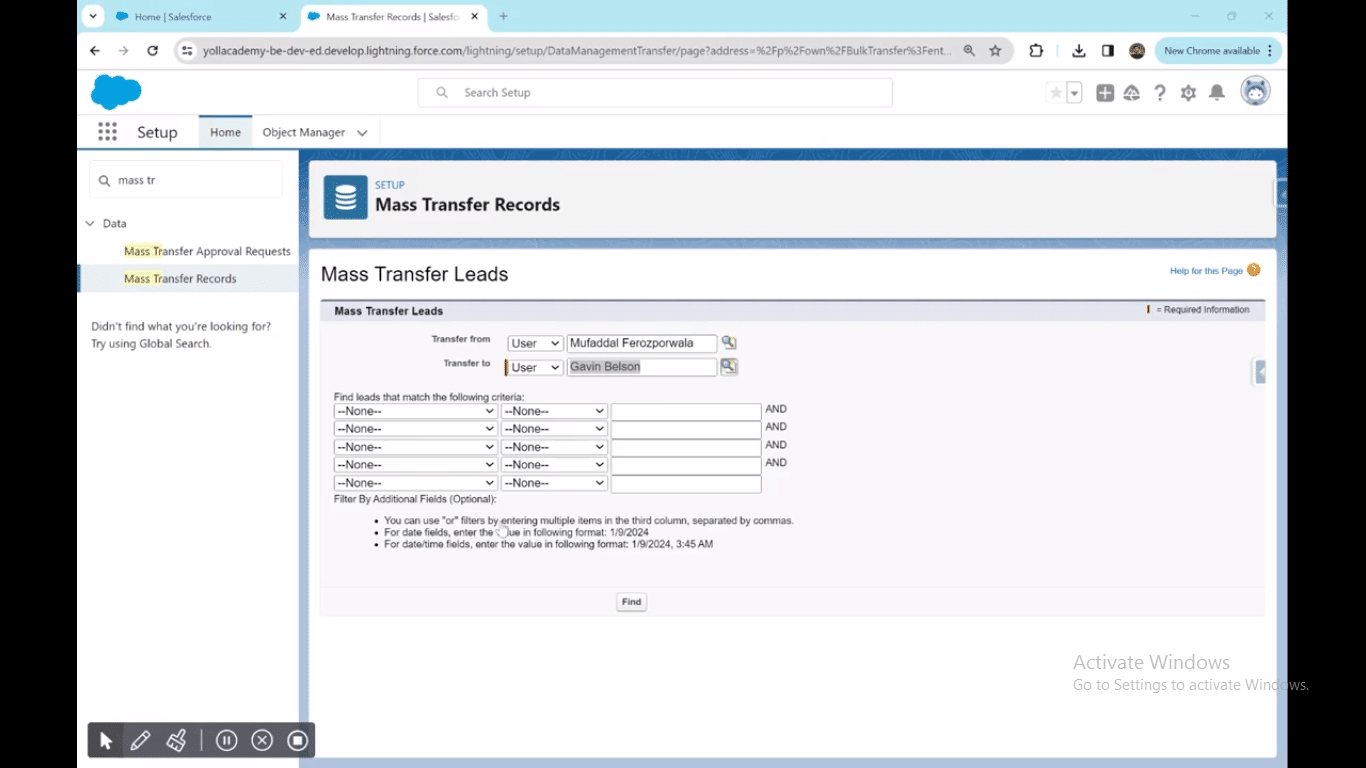The image size is (1366, 768).
Task: Select the pointer tool in recorder toolbar
Action: point(106,740)
